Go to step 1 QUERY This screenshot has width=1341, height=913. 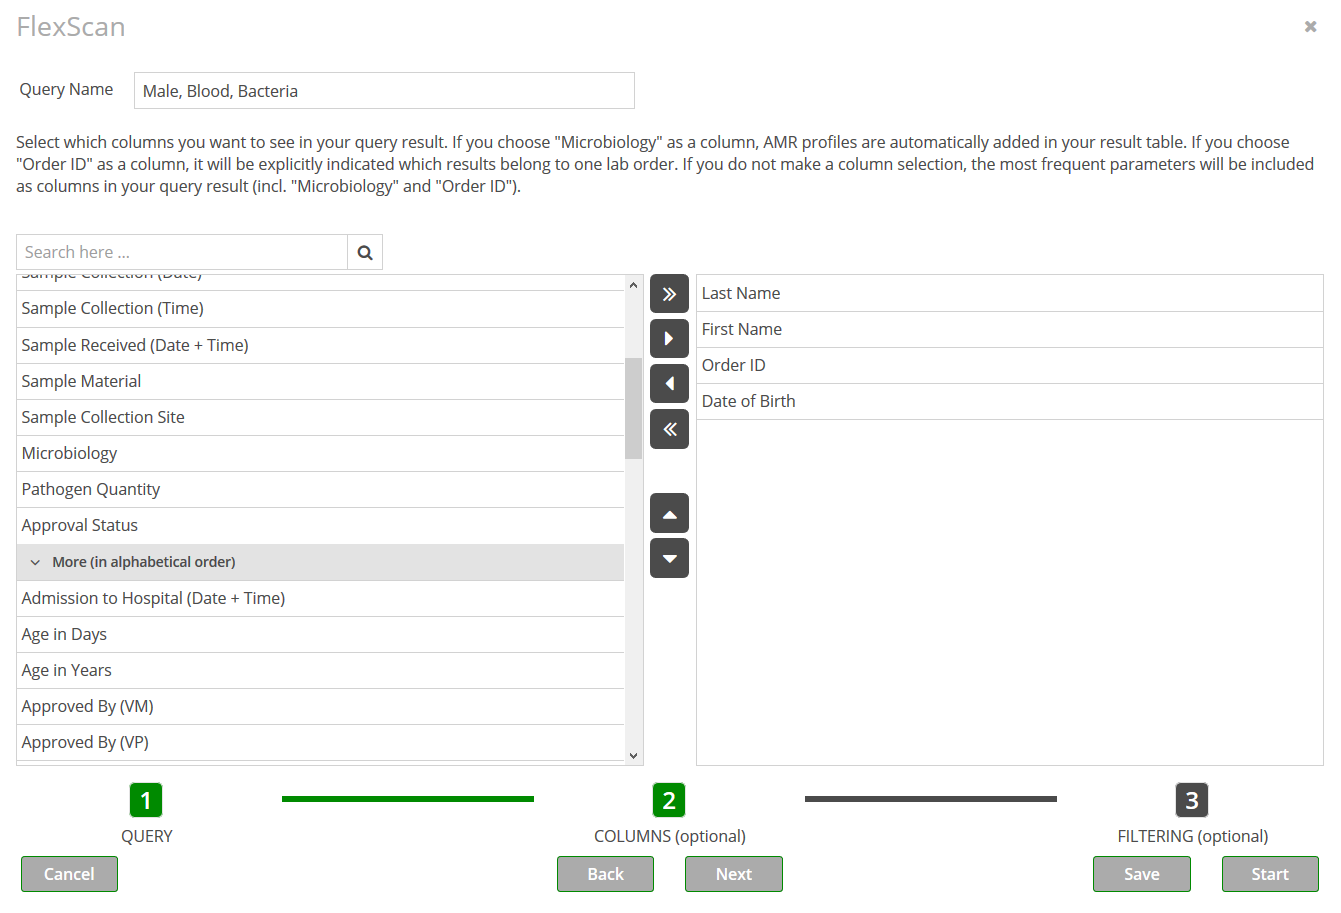click(146, 800)
